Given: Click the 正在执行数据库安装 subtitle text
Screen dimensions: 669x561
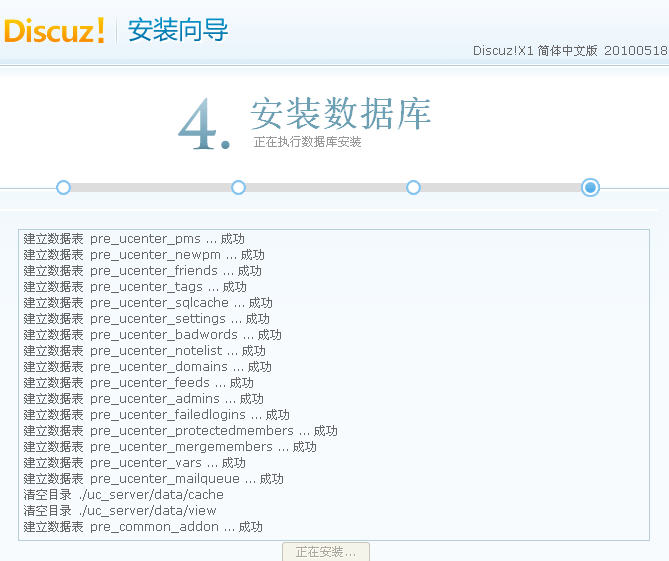Looking at the screenshot, I should click(x=307, y=142).
